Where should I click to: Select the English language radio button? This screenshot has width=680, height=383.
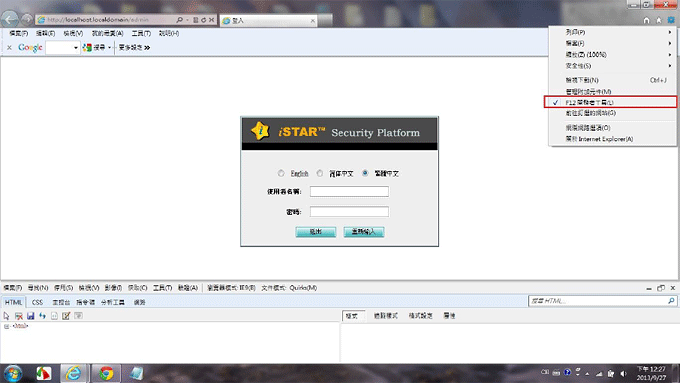[x=281, y=173]
